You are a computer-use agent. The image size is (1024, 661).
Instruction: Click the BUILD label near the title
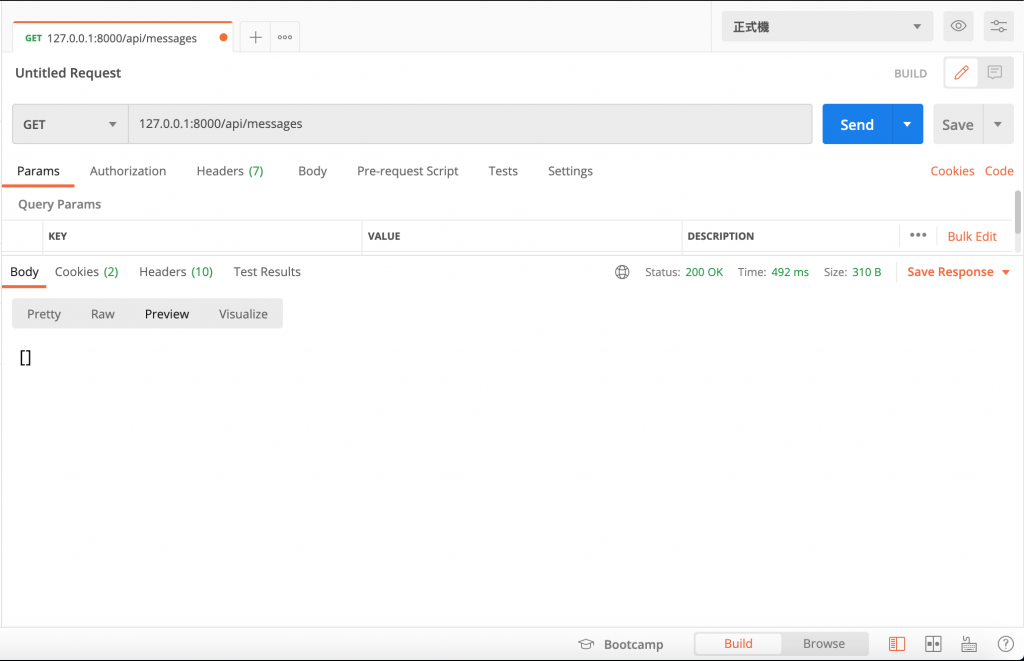point(910,74)
